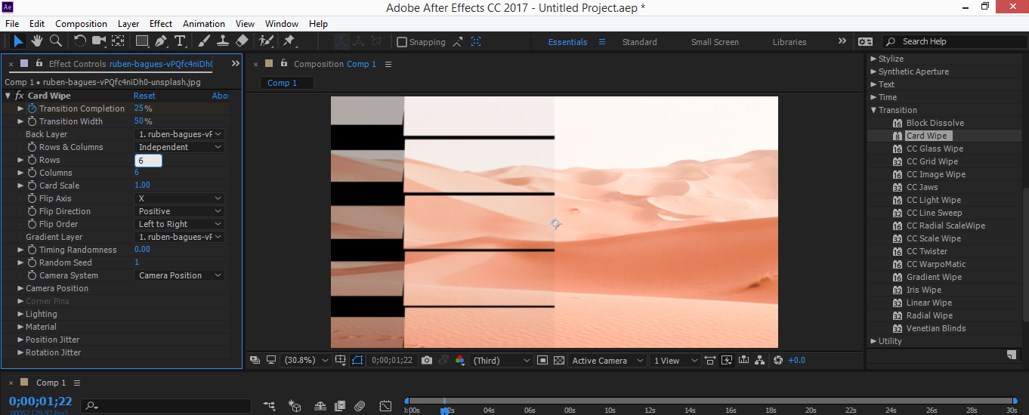Open the Flip Order dropdown
This screenshot has width=1029, height=415.
(179, 224)
